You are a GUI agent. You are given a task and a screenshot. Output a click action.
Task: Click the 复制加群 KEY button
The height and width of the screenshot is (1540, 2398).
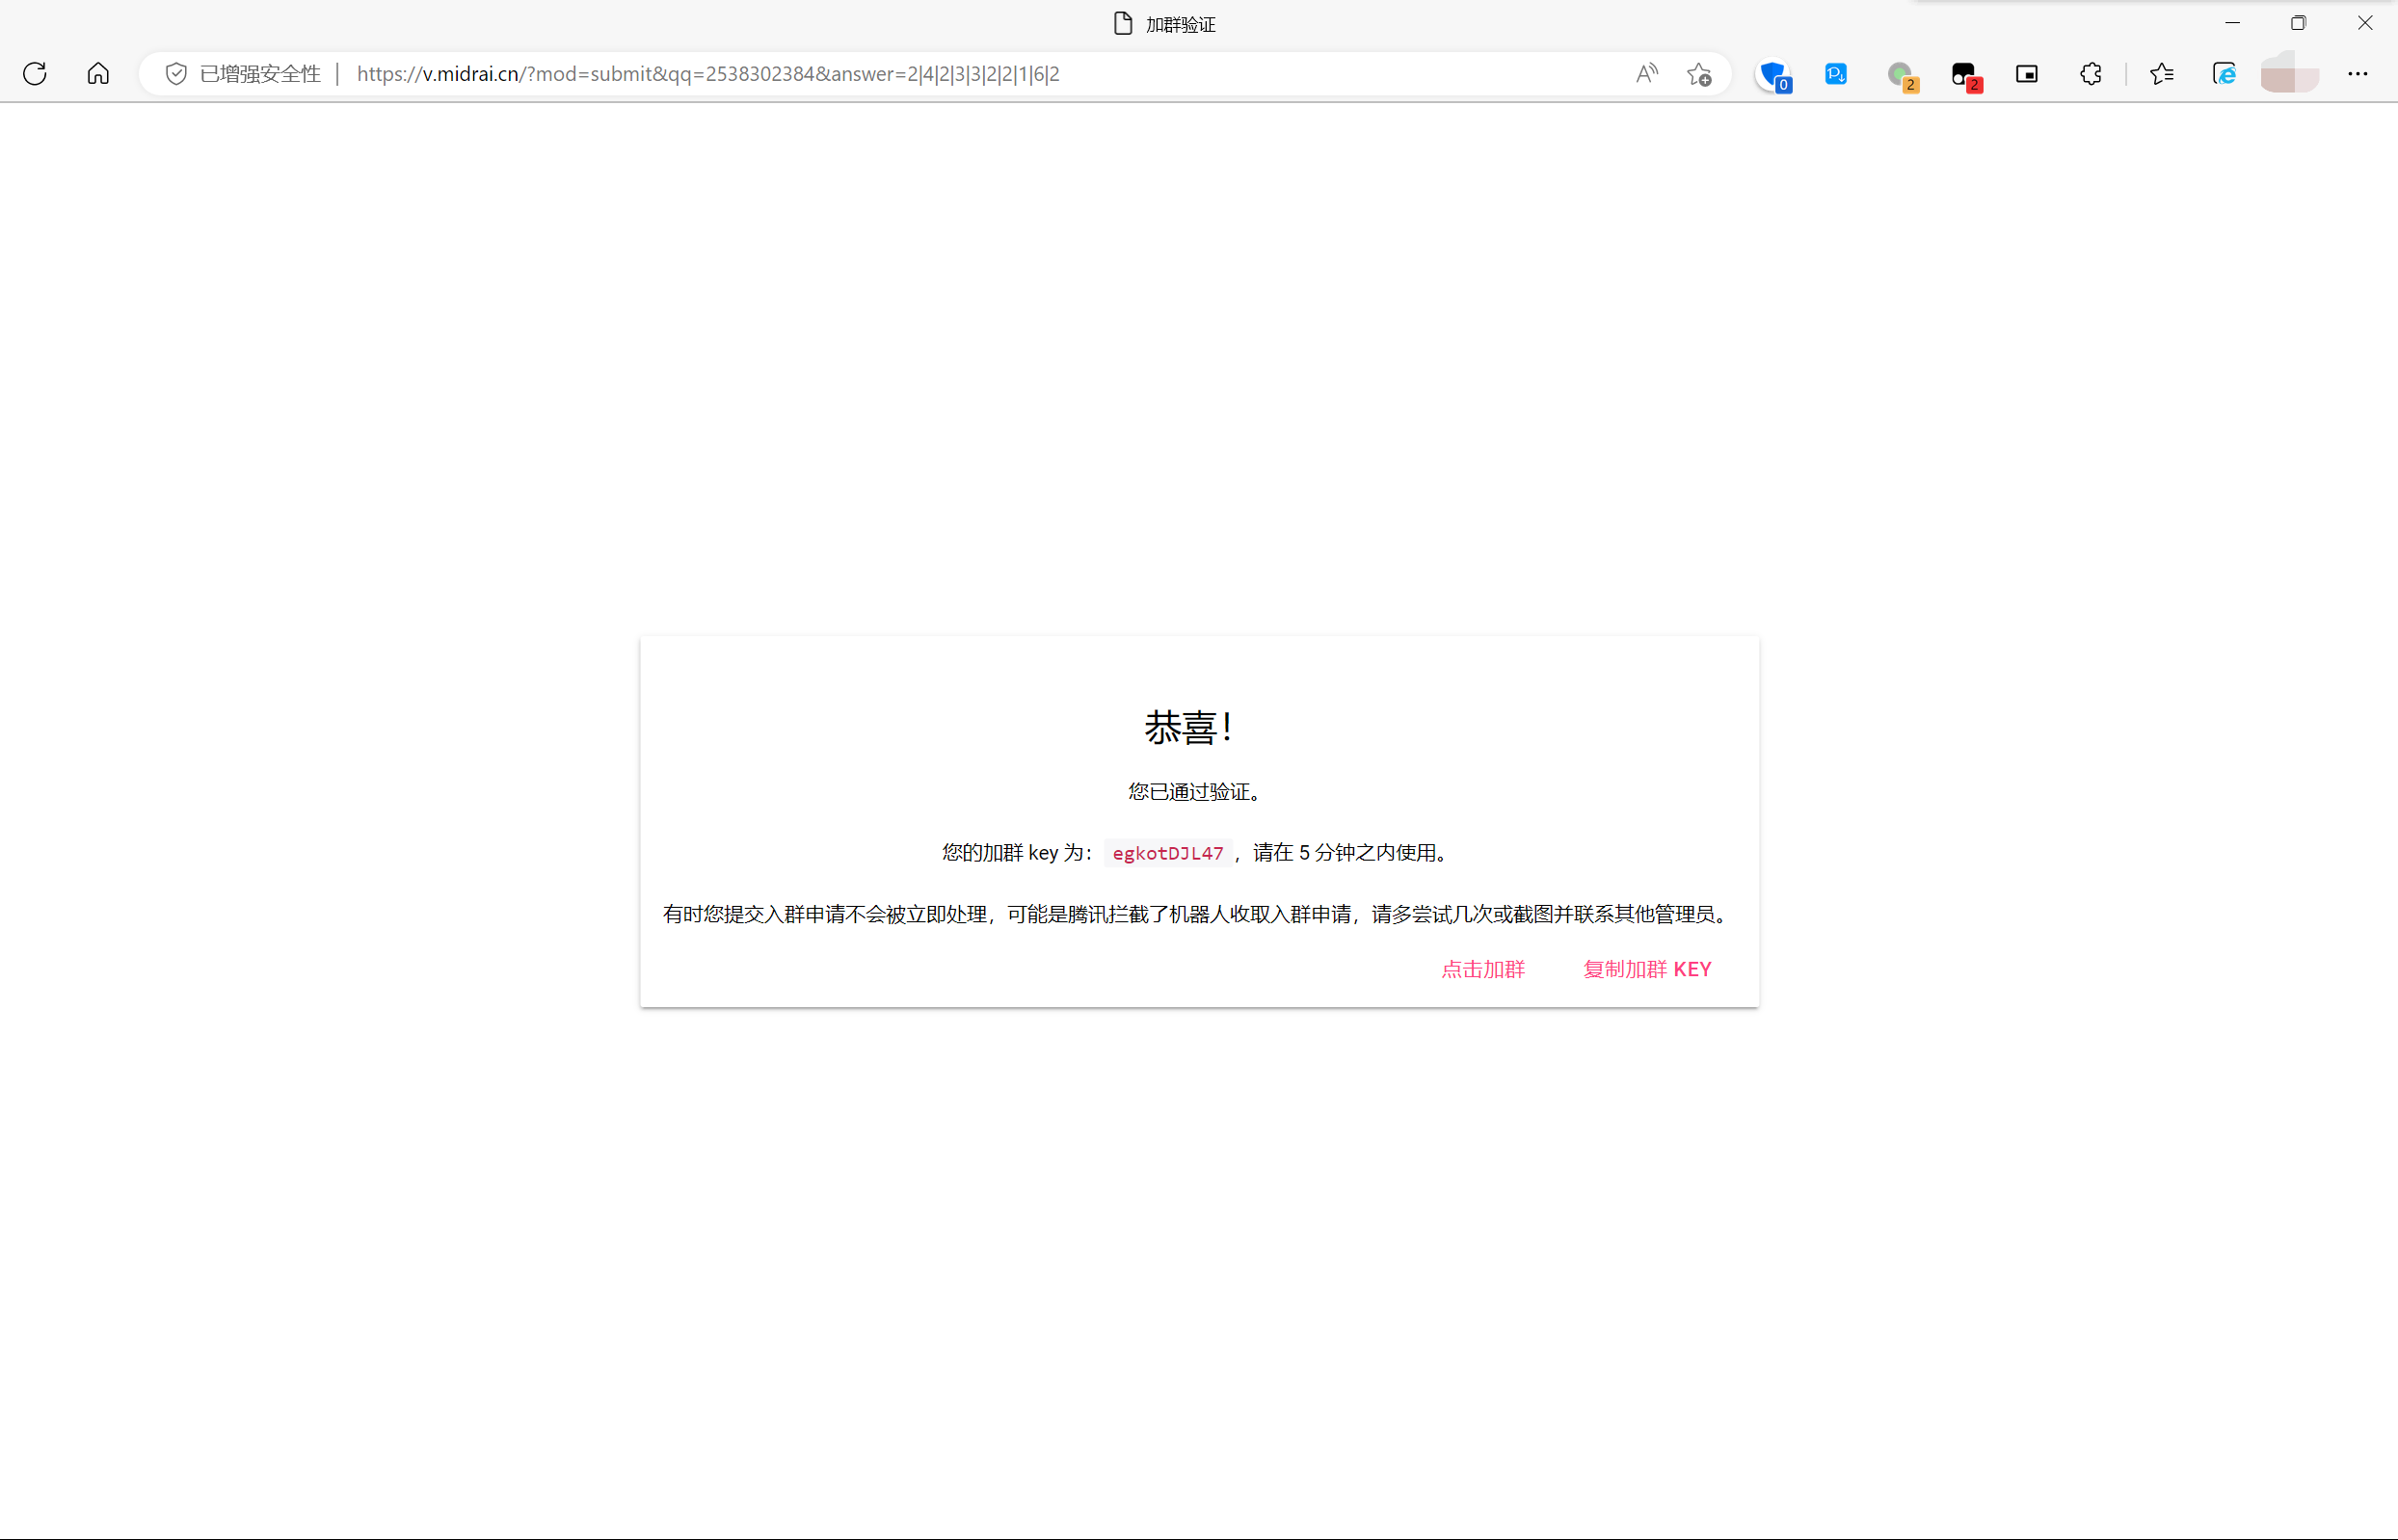point(1647,969)
